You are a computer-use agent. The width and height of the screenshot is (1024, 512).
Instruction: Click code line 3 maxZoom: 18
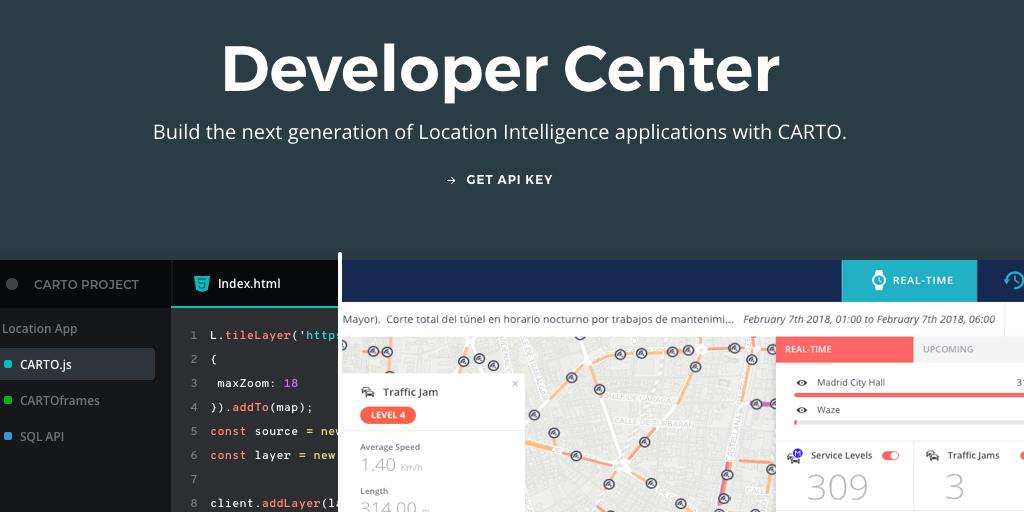(258, 383)
